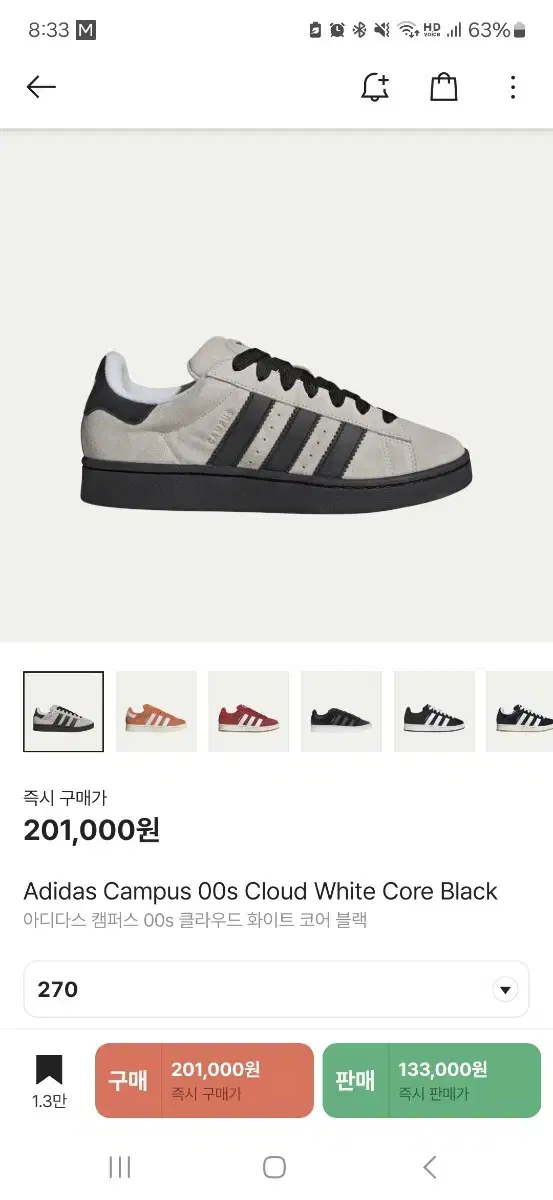Viewport: 553px width, 1200px height.
Task: Select the grey and black shoe thumbnail
Action: 63,712
